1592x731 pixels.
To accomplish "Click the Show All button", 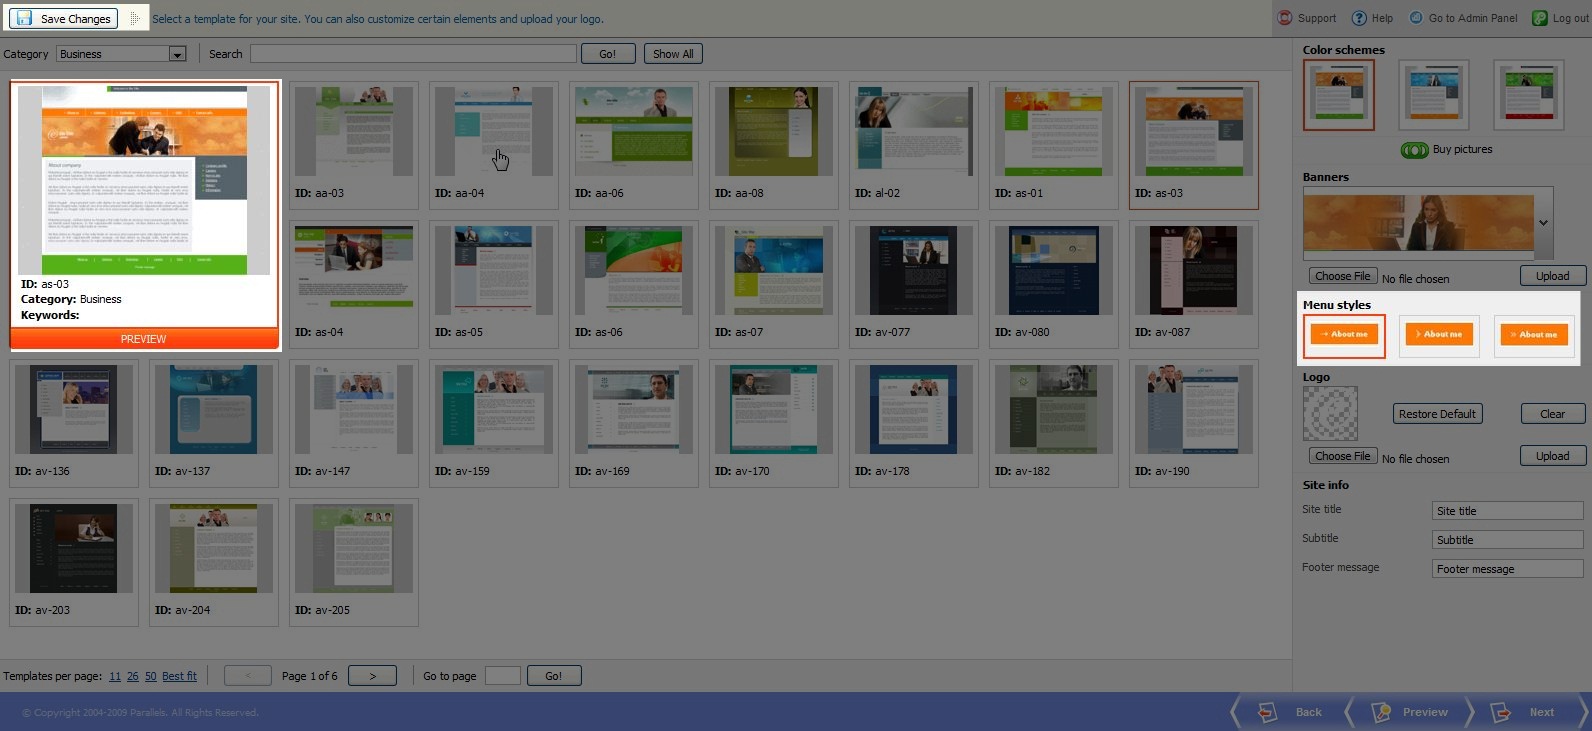I will tap(673, 54).
